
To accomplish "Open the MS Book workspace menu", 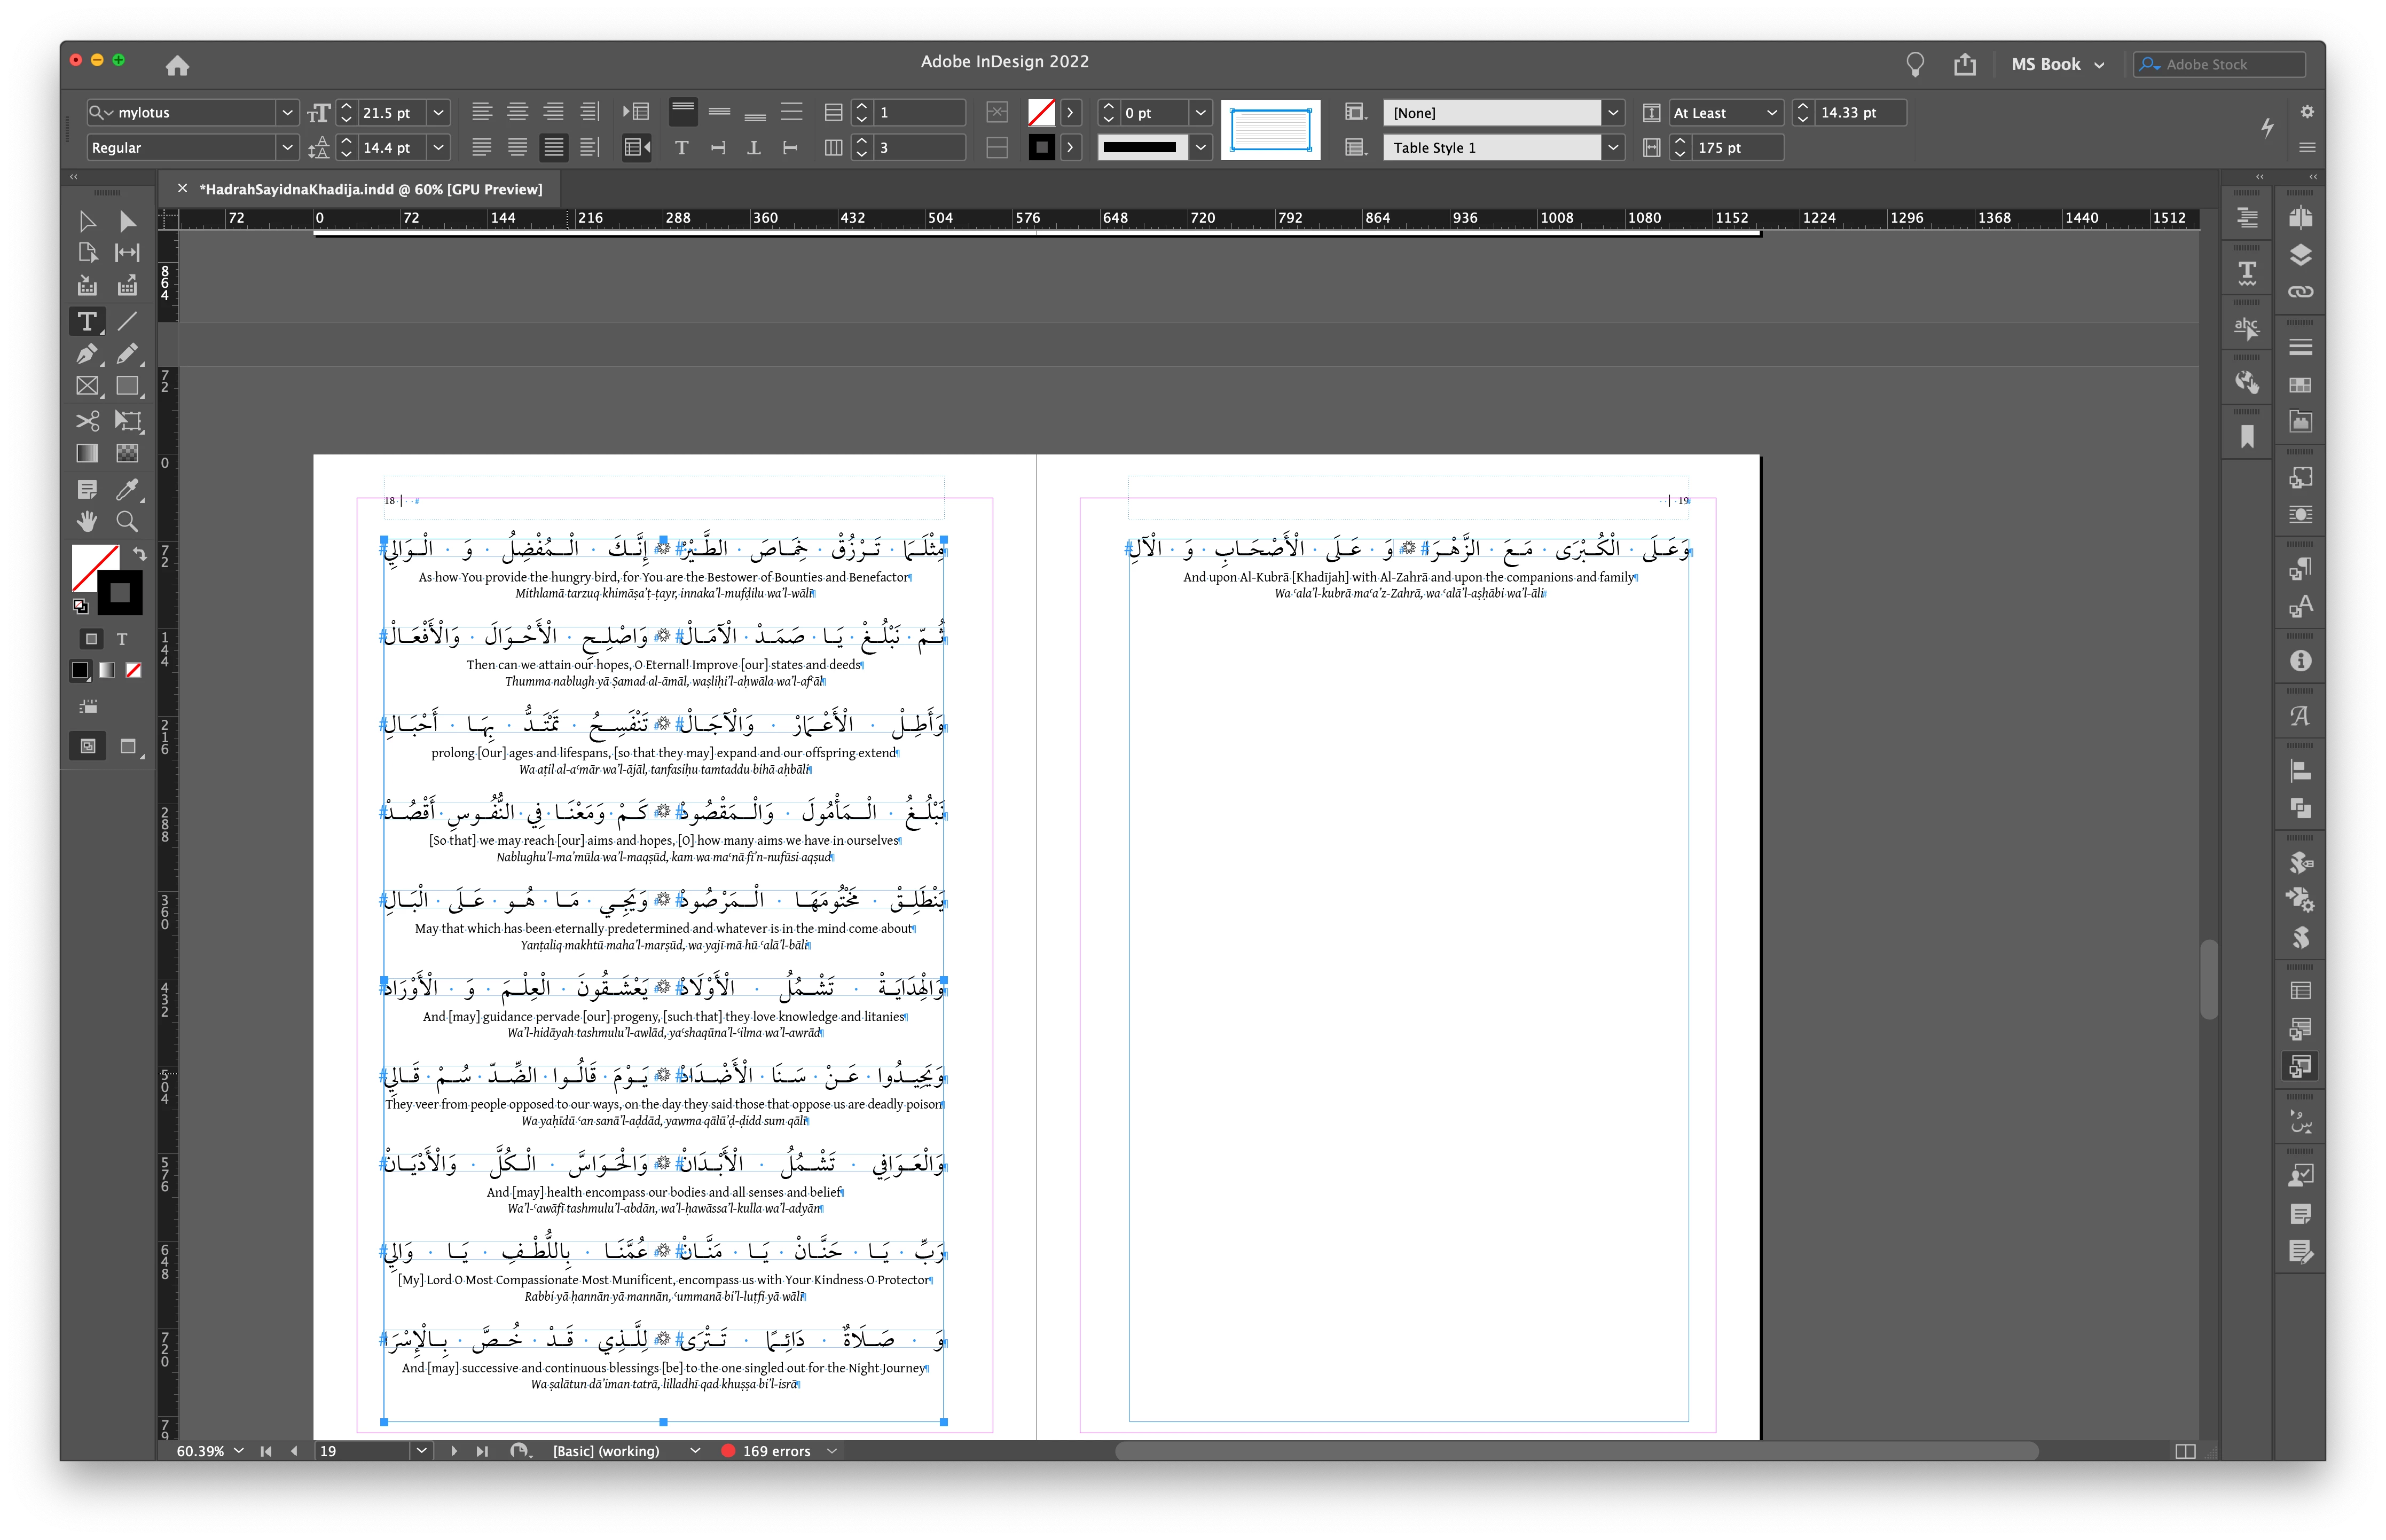I will (x=2057, y=64).
